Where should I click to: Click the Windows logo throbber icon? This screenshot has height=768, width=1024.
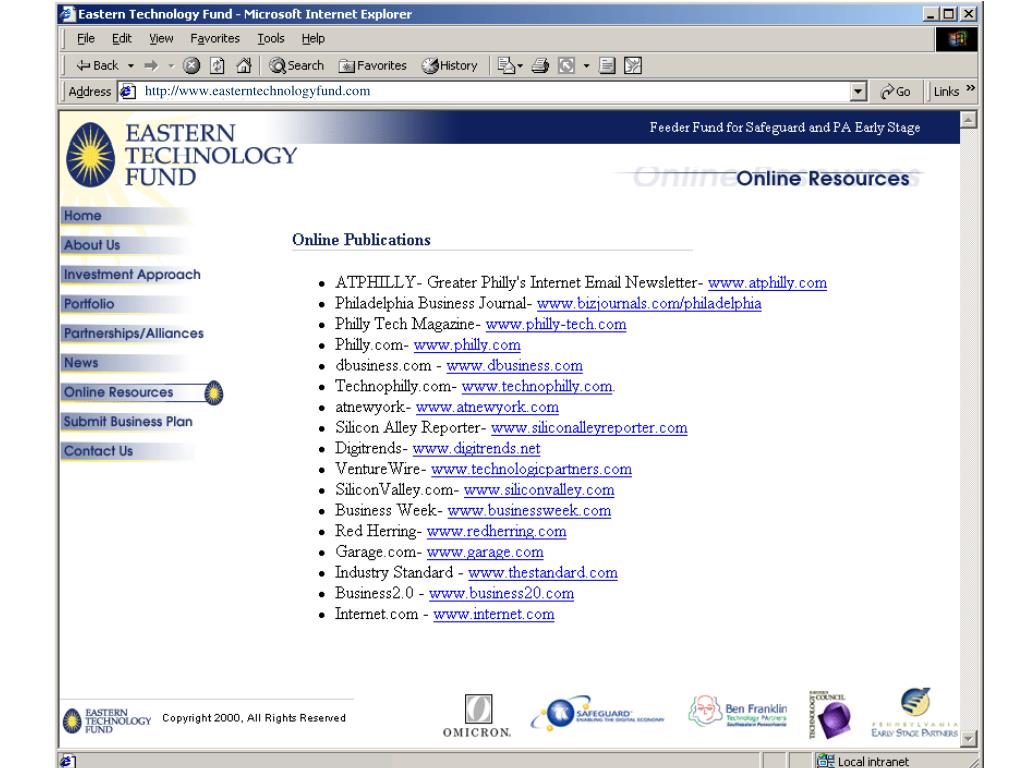click(957, 39)
